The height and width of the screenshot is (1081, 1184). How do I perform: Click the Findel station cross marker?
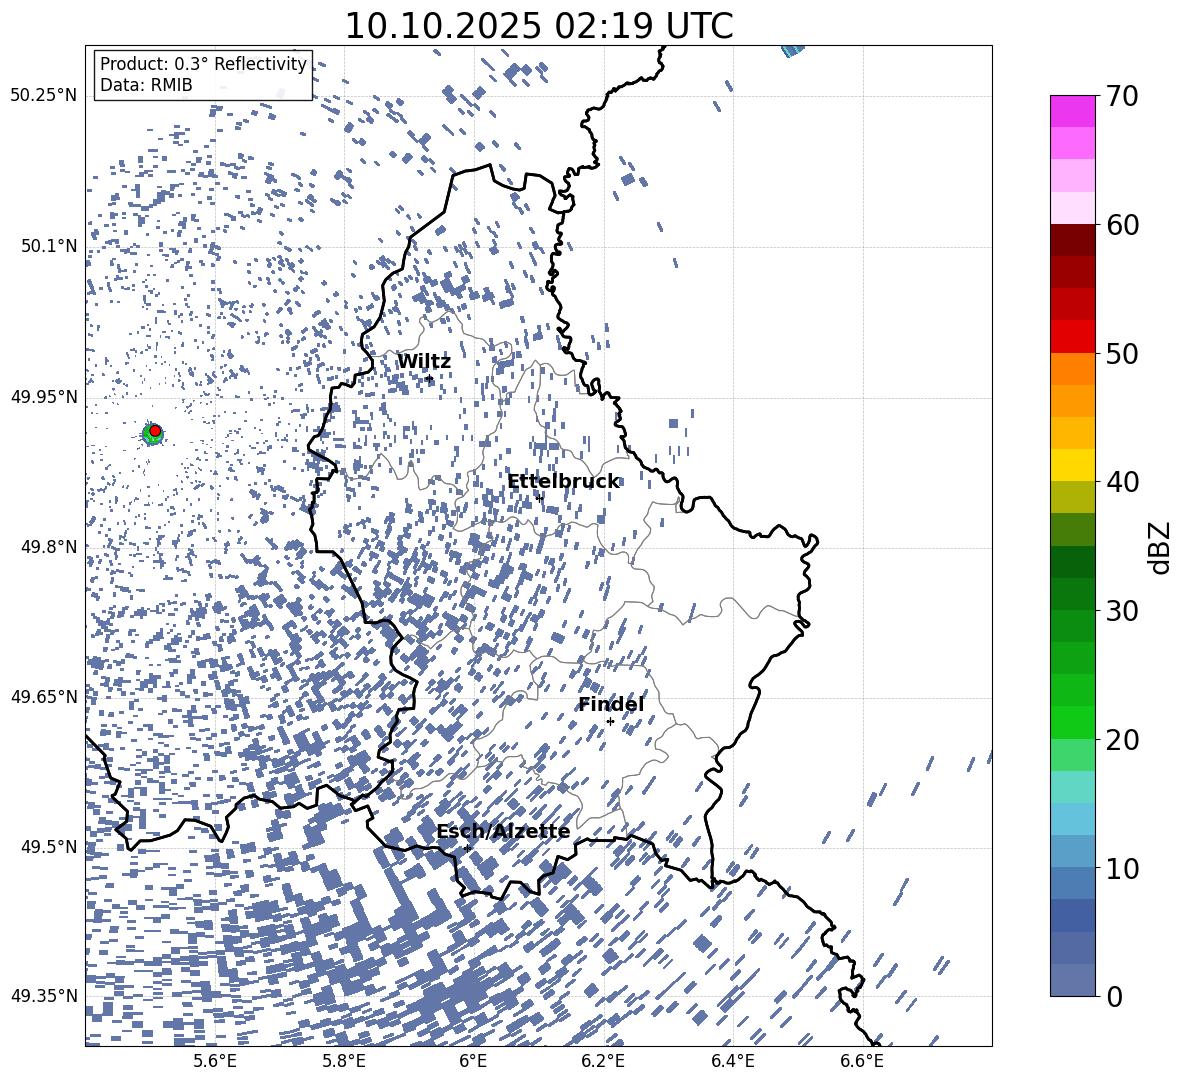610,722
